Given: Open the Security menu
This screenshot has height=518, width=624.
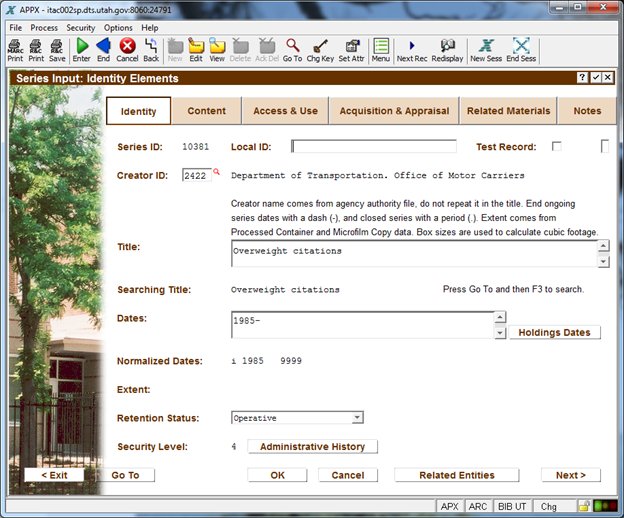Looking at the screenshot, I should click(x=80, y=28).
